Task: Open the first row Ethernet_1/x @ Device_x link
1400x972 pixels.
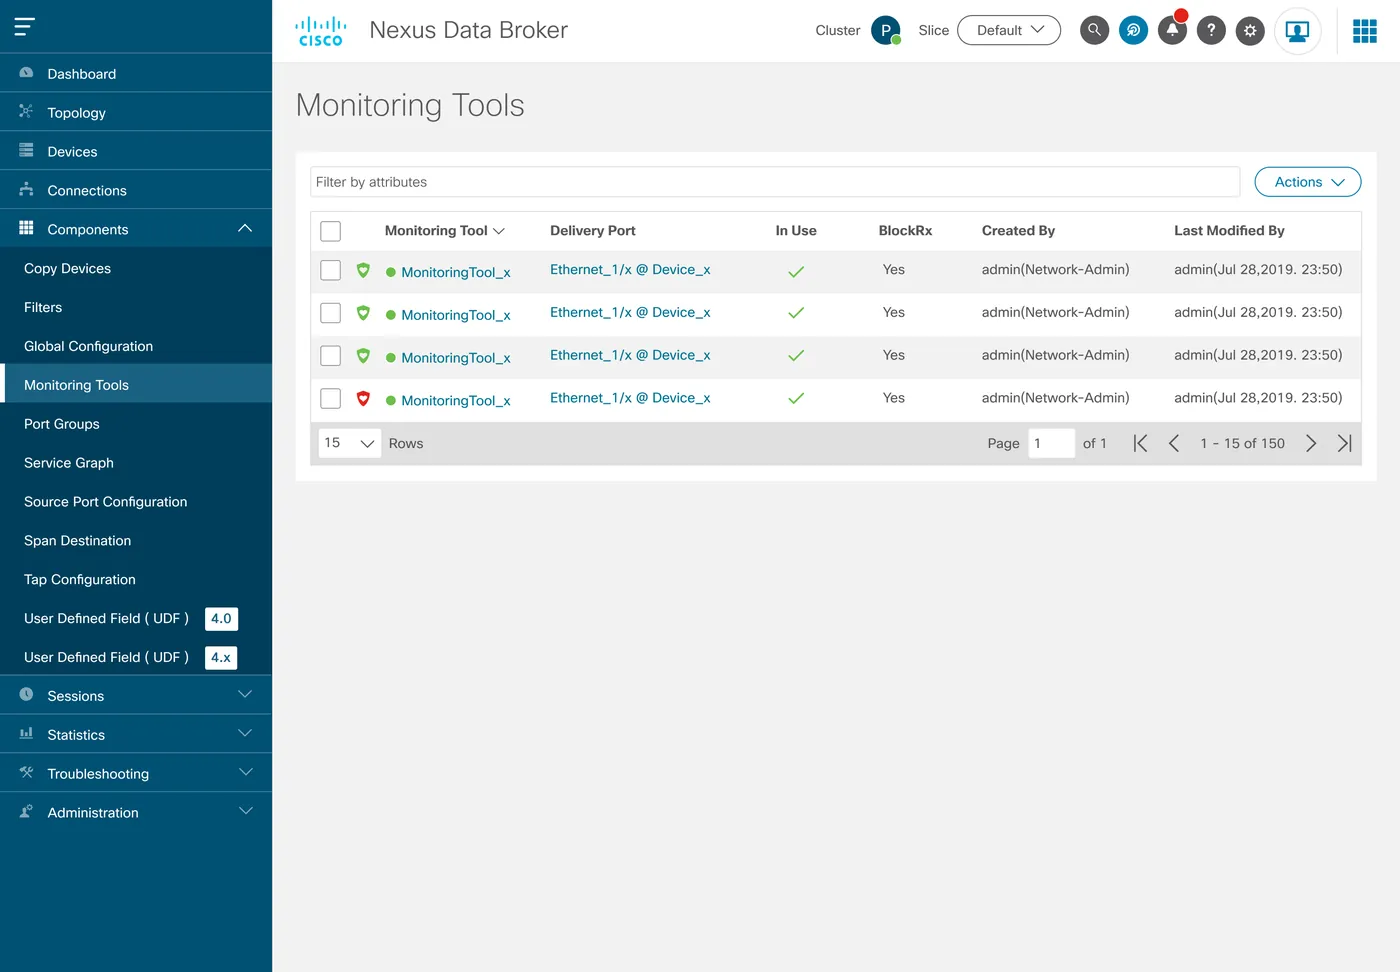Action: point(630,270)
